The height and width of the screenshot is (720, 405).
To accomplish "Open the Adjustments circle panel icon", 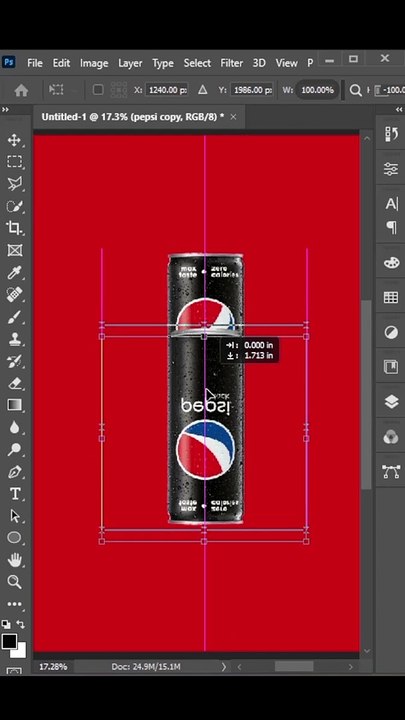I will click(x=391, y=332).
